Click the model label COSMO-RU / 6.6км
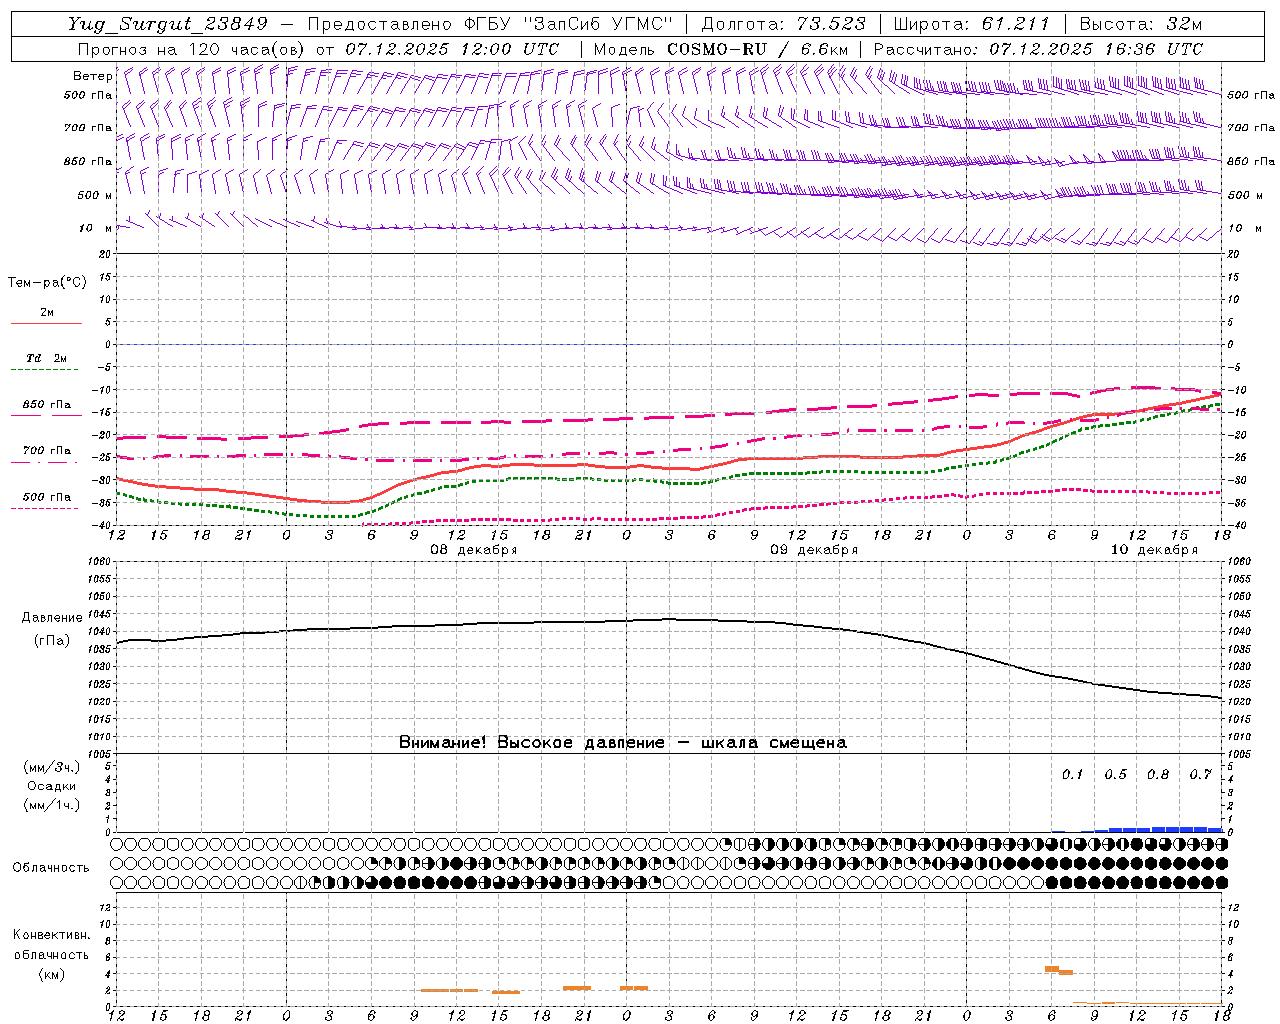Viewport: 1280px width, 1024px height. coord(758,49)
